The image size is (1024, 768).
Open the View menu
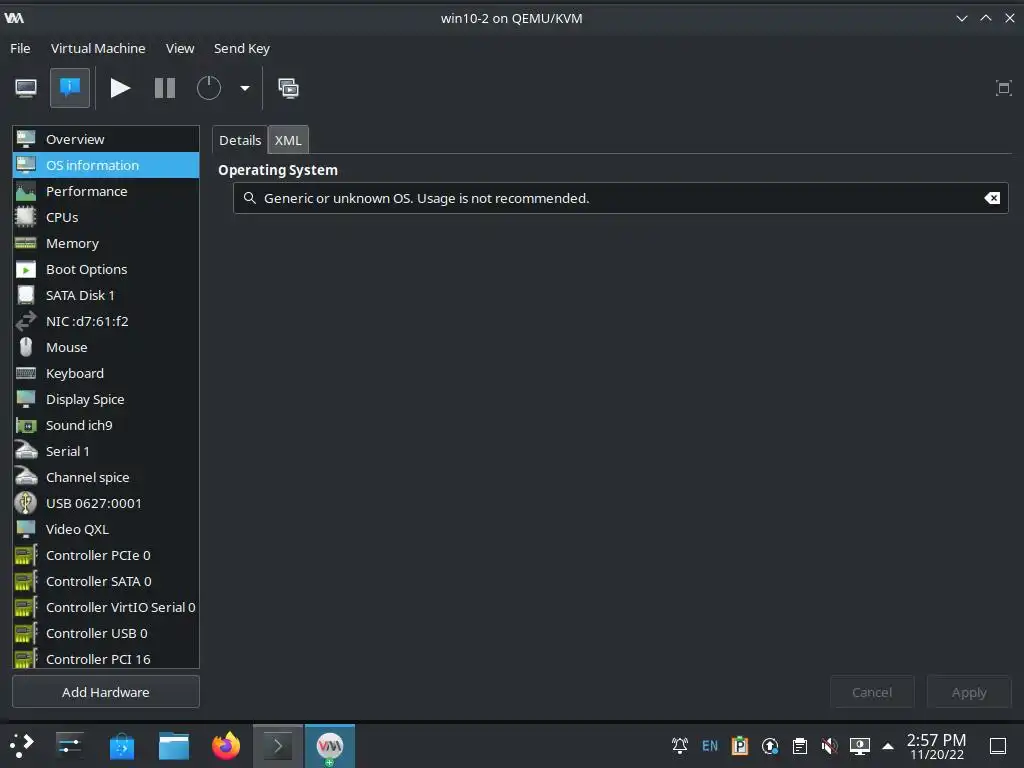180,48
